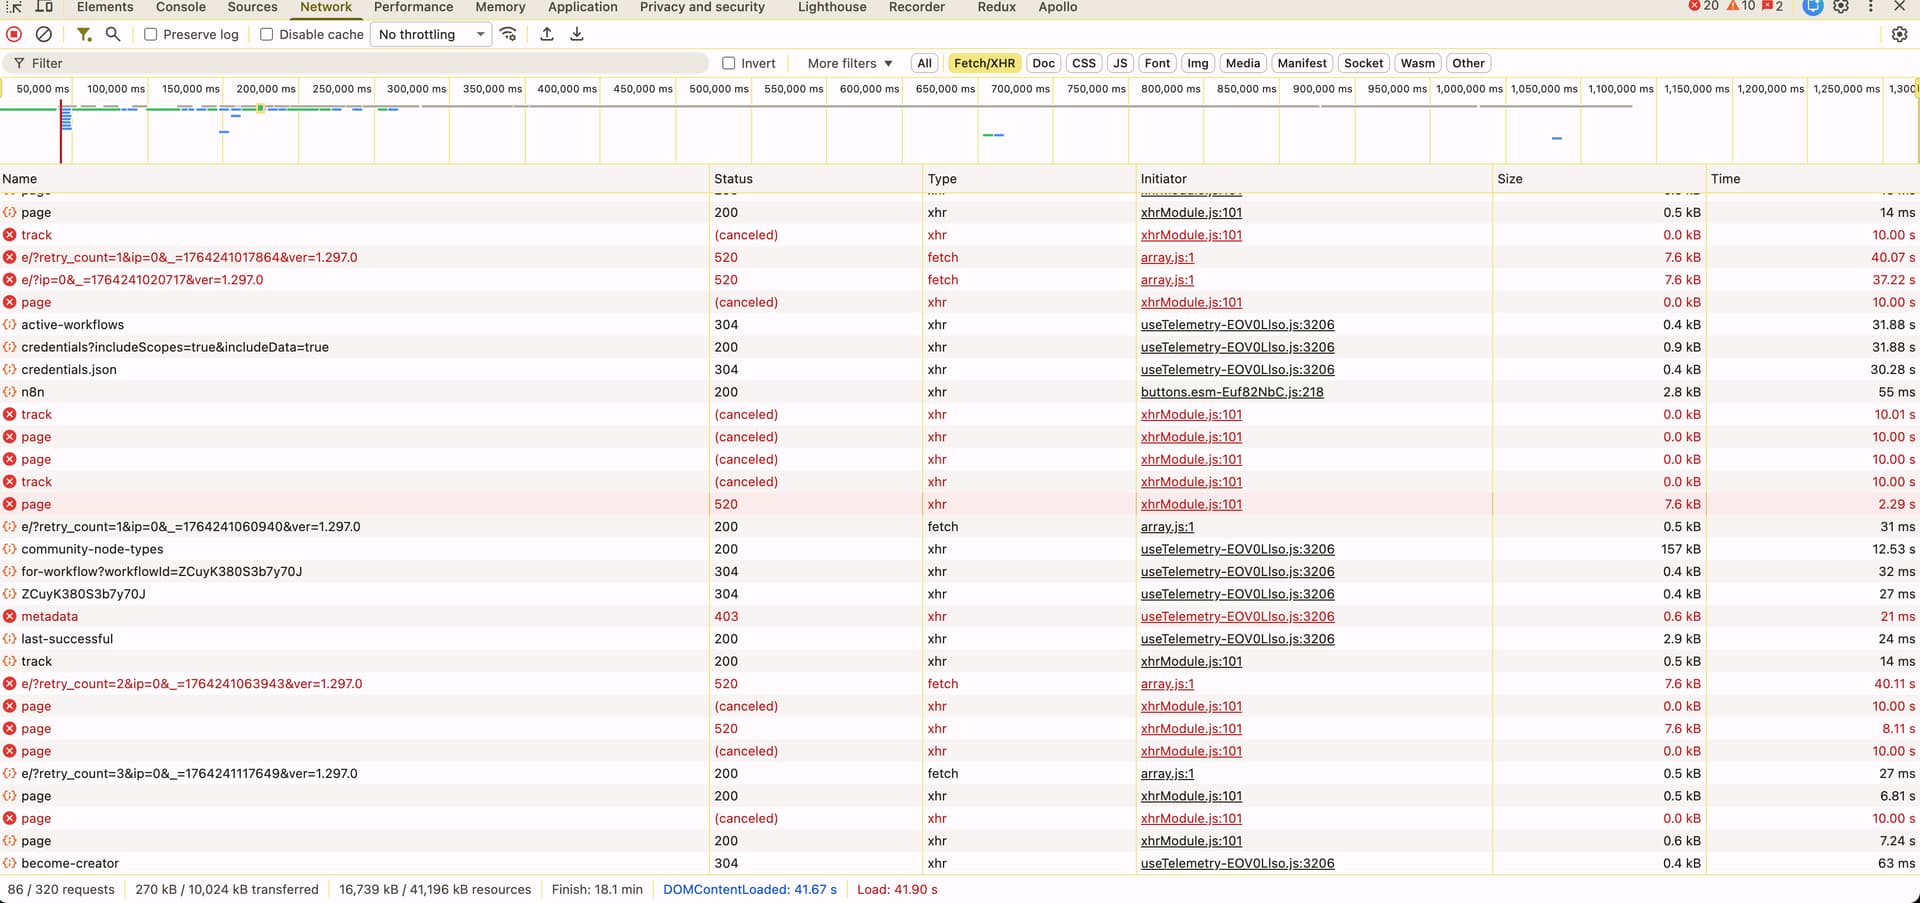The width and height of the screenshot is (1920, 903).
Task: Filter requests by JS type
Action: point(1120,63)
